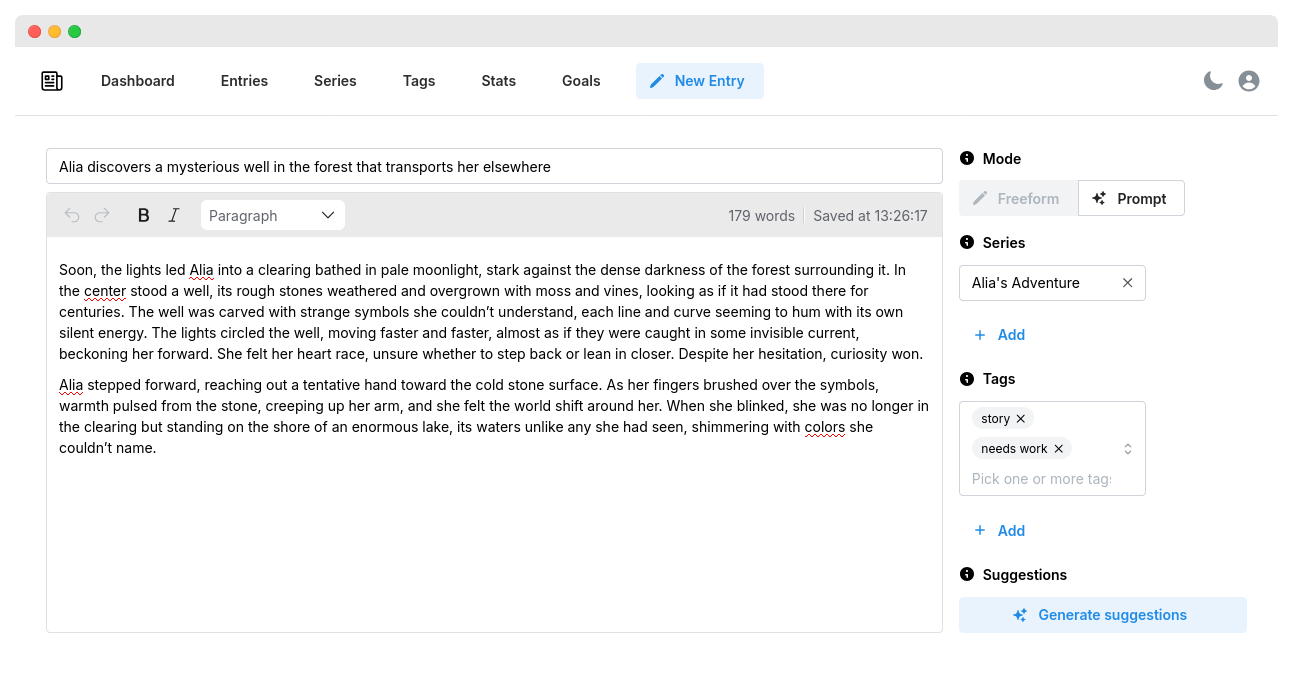Screen dimensions: 1293x682
Task: Remove the 'needs work' tag
Action: pyautogui.click(x=1059, y=449)
